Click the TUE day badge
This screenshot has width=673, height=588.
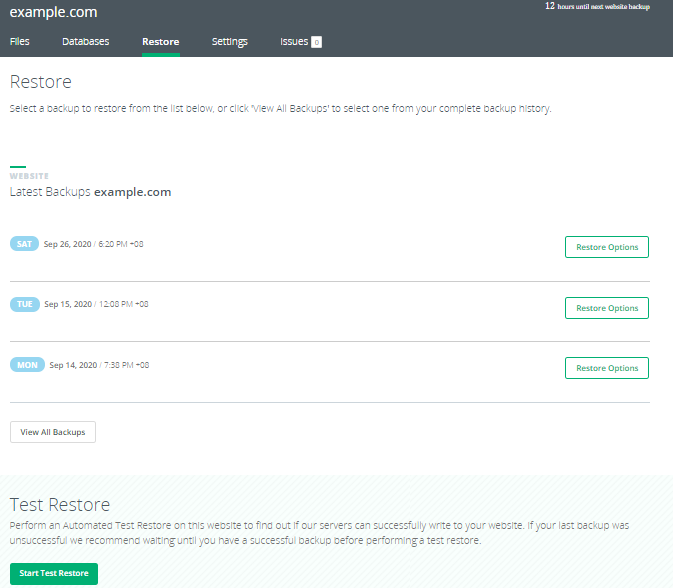click(x=24, y=304)
